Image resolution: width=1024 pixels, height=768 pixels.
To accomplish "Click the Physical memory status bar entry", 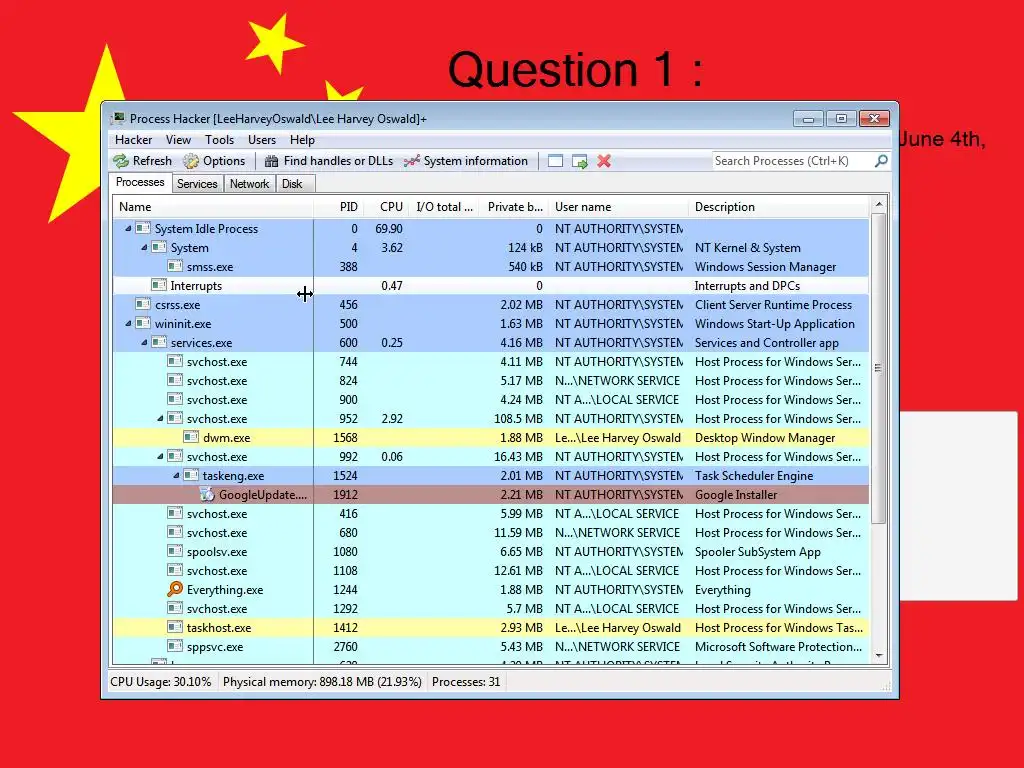I will point(322,682).
